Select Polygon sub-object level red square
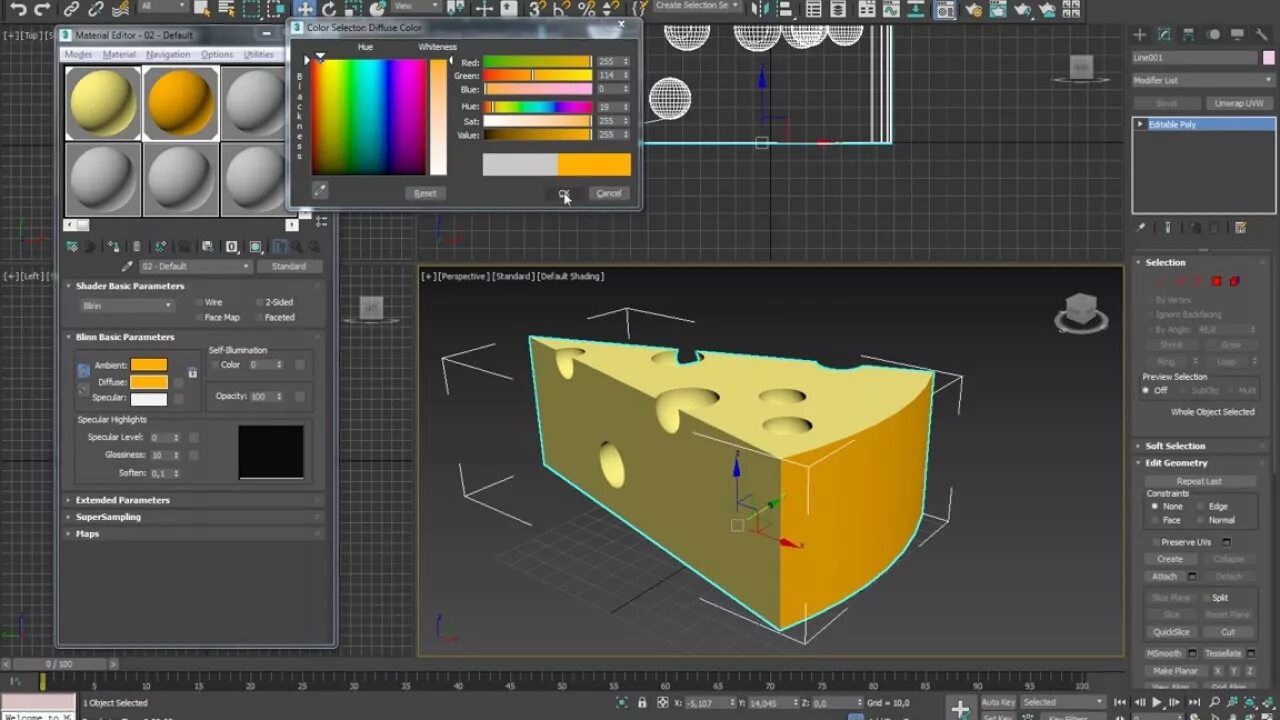Viewport: 1280px width, 720px height. [1217, 282]
